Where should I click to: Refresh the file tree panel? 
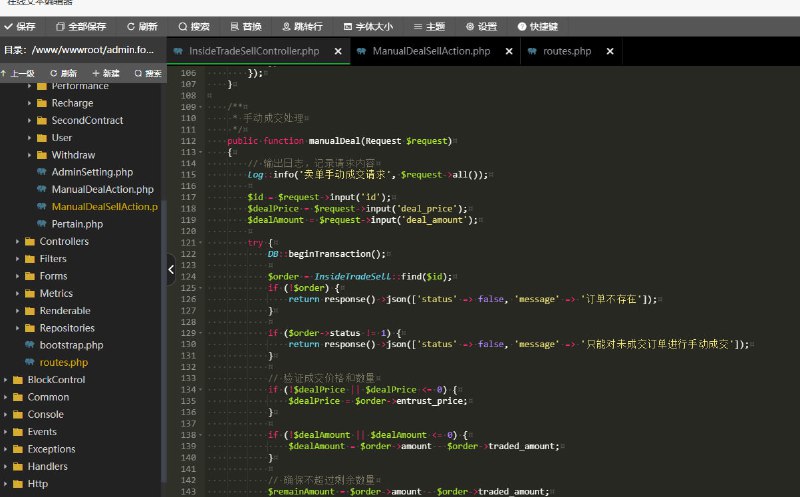click(x=64, y=73)
